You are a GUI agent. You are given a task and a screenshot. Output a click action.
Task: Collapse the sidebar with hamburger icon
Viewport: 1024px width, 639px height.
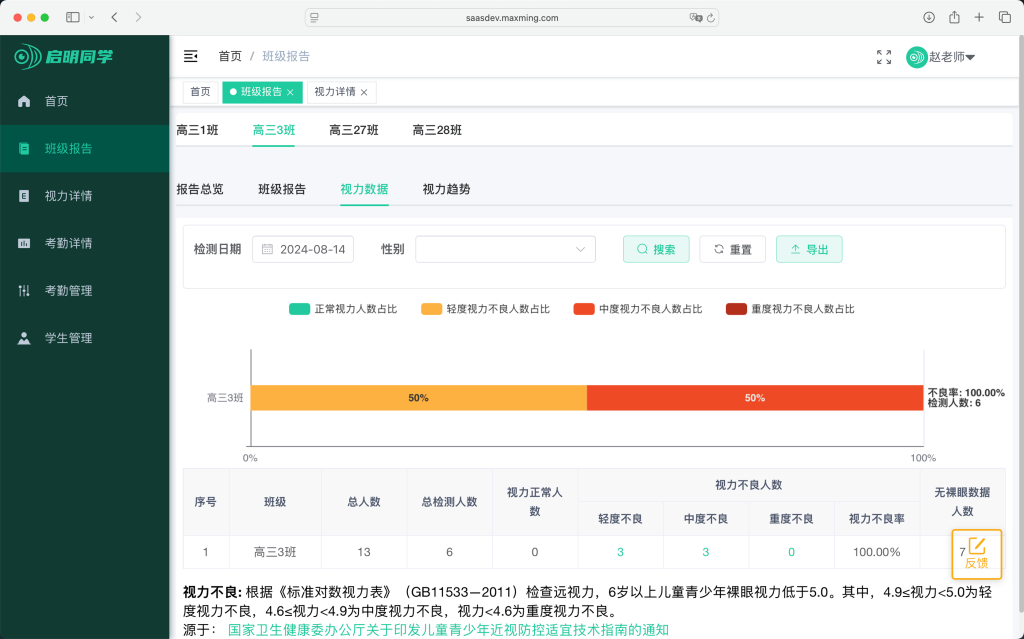(191, 57)
